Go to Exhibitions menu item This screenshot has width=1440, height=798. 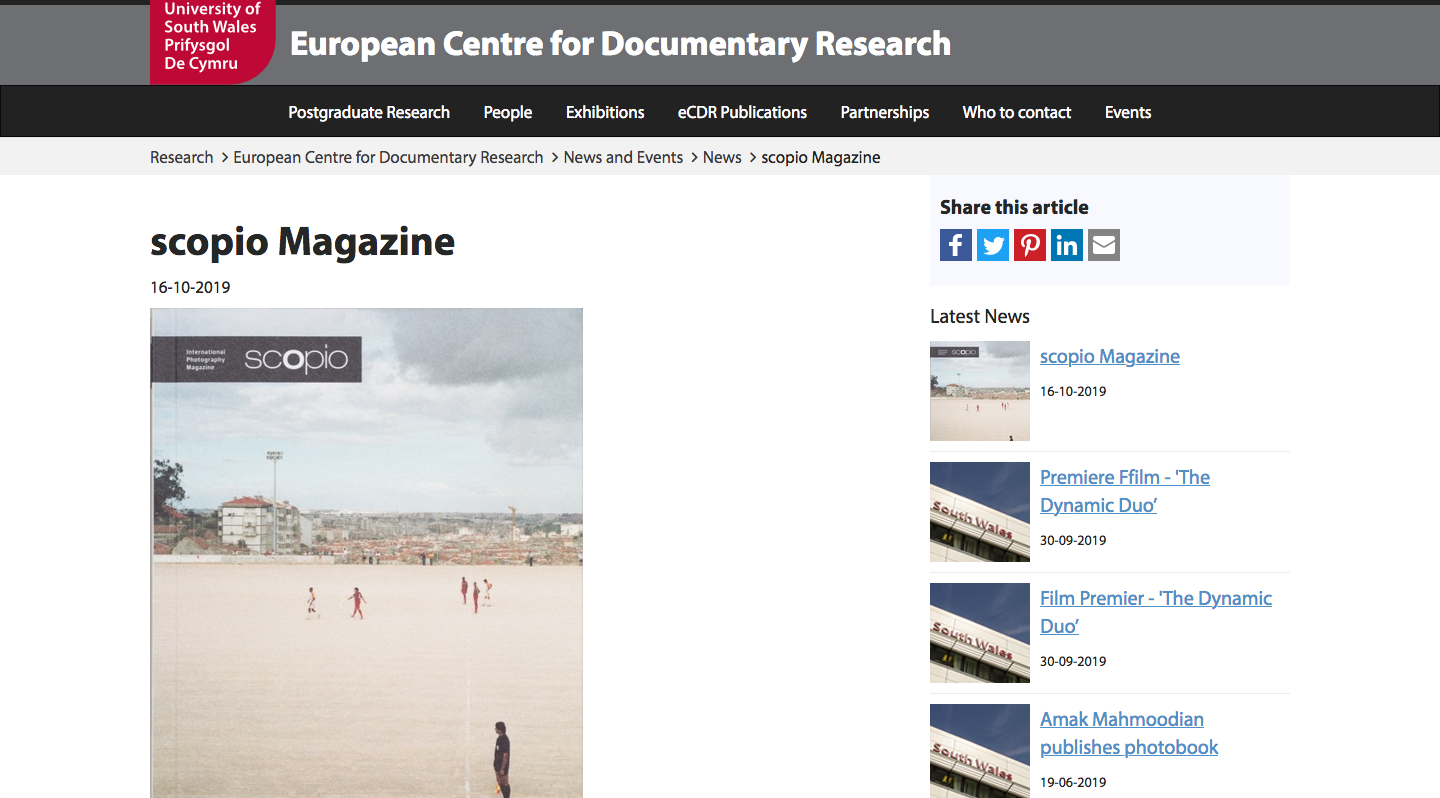[x=605, y=112]
